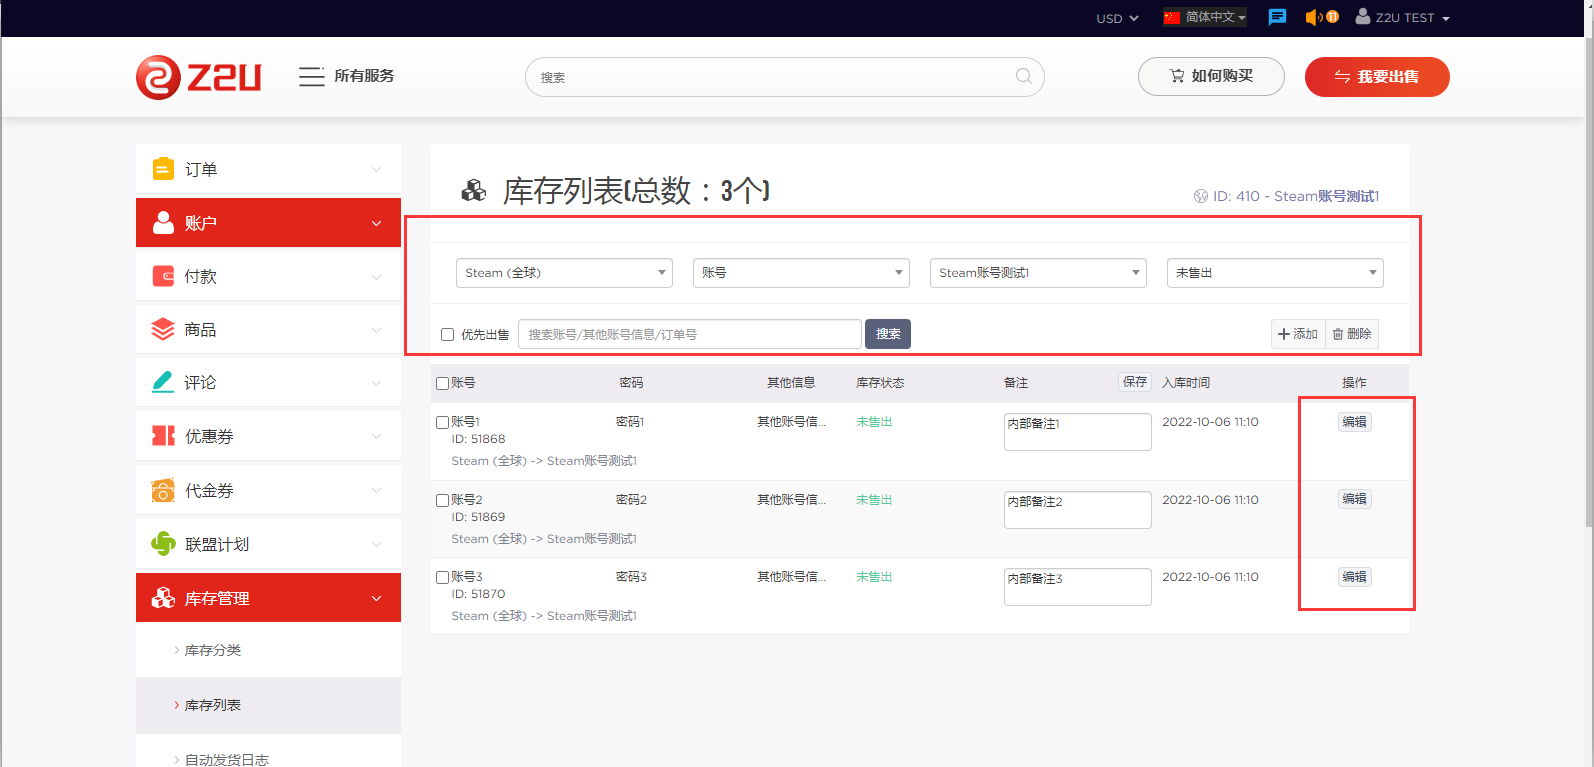Screen dimensions: 1594x767
Task: Click the 添加 add inventory button
Action: [x=1298, y=334]
